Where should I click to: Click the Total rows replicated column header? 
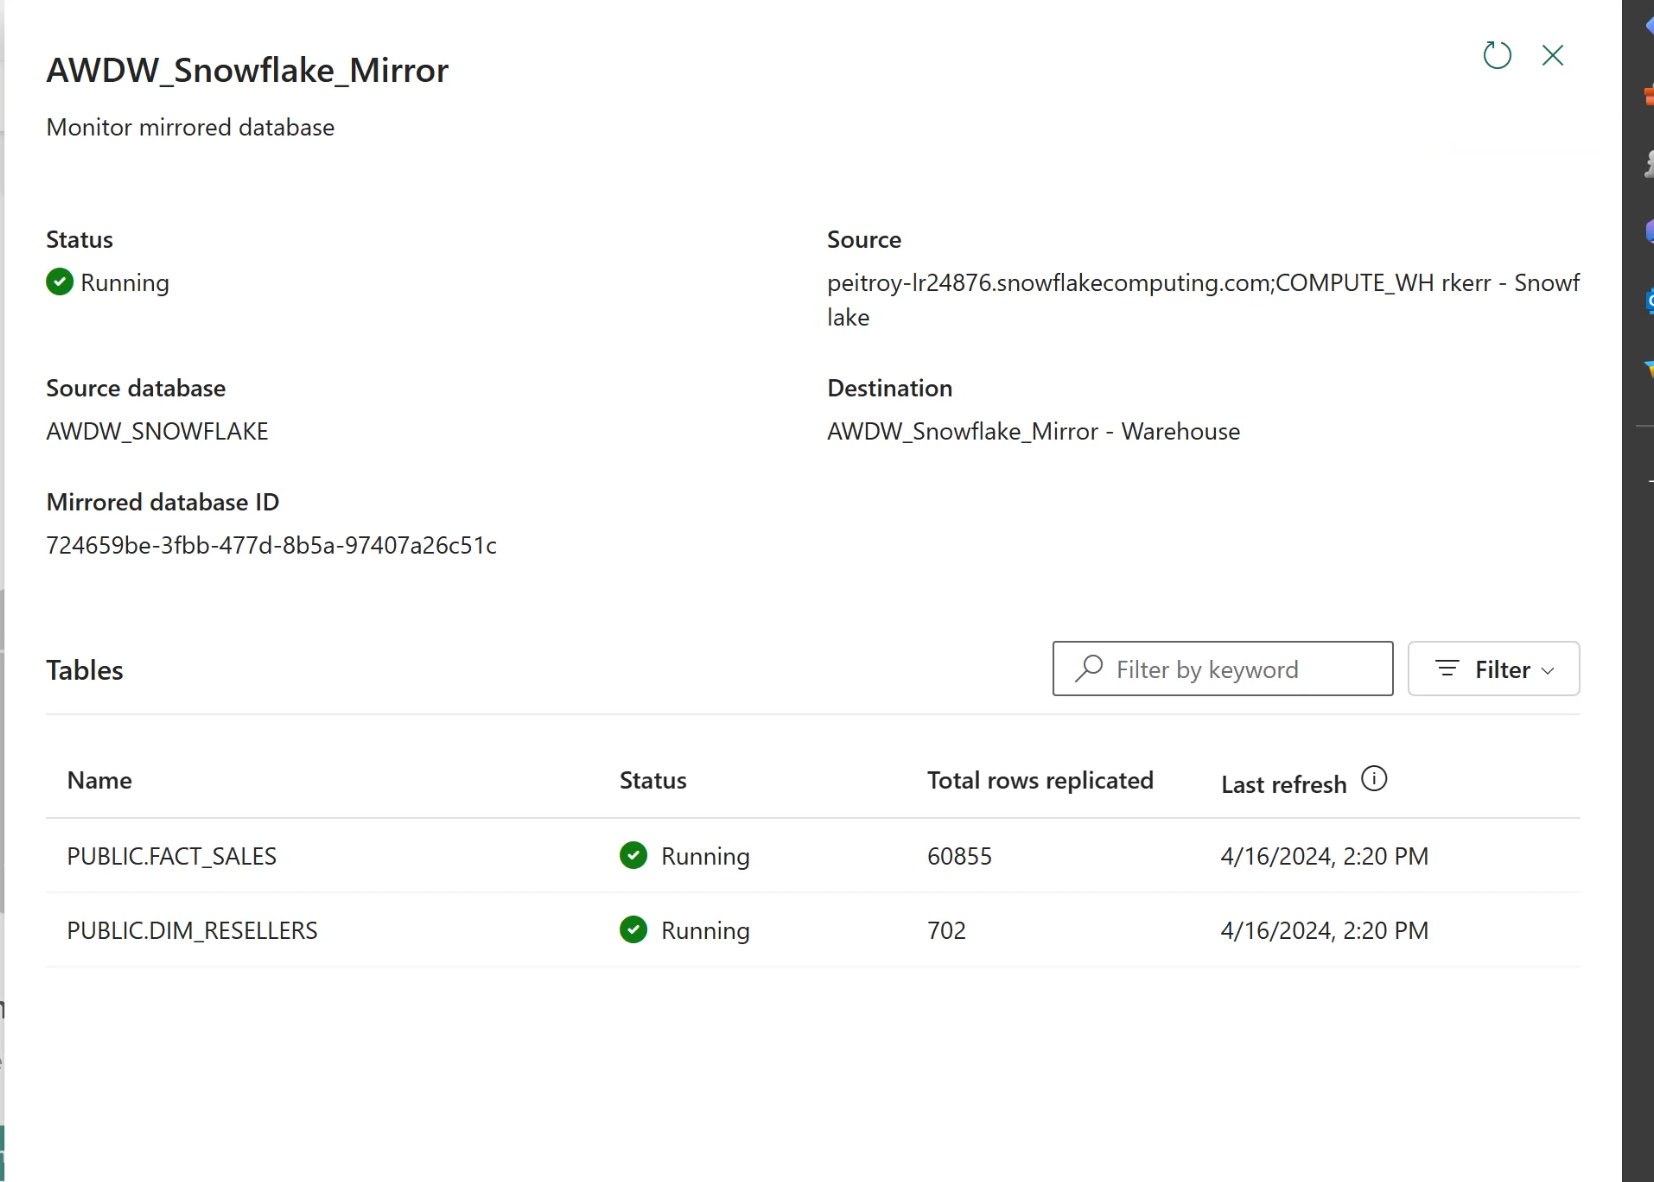coord(1039,780)
